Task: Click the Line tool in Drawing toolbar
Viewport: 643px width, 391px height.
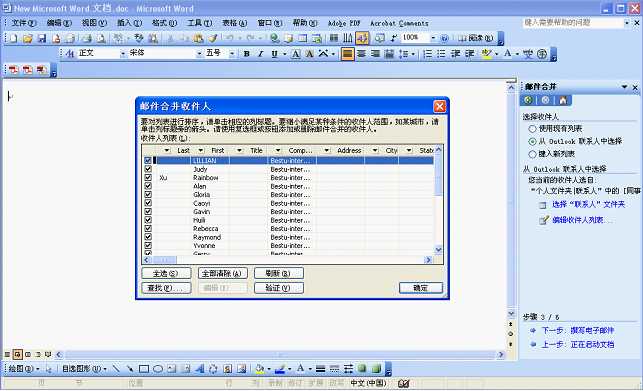Action: click(x=116, y=368)
